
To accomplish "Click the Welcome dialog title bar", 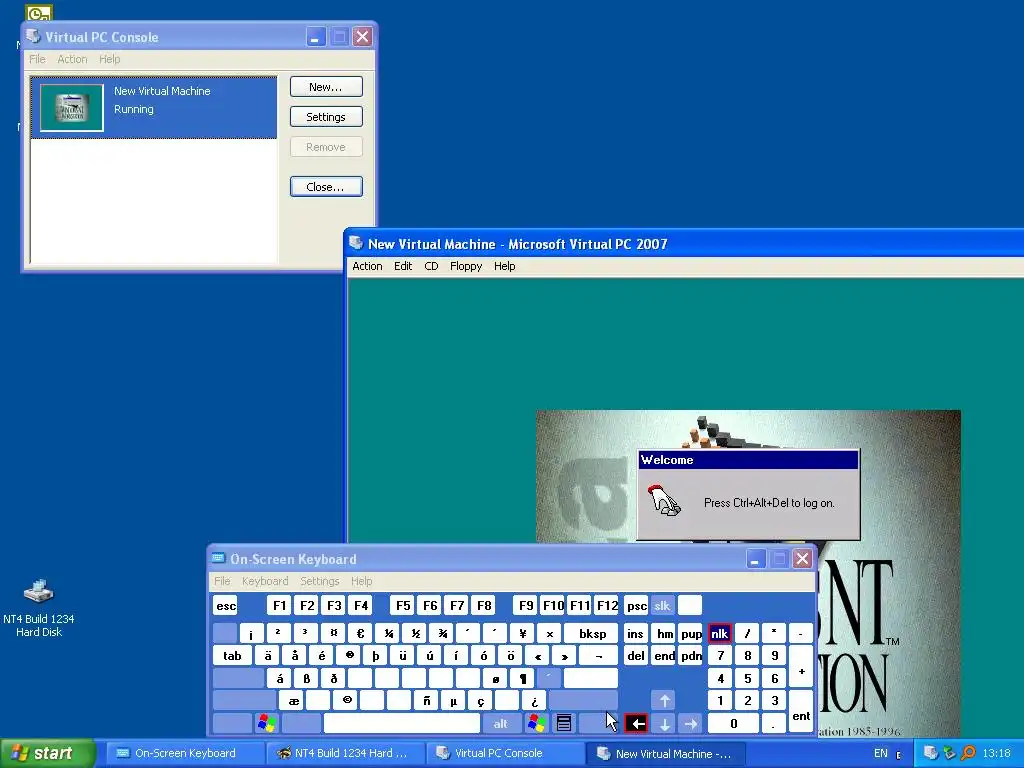I will (748, 460).
